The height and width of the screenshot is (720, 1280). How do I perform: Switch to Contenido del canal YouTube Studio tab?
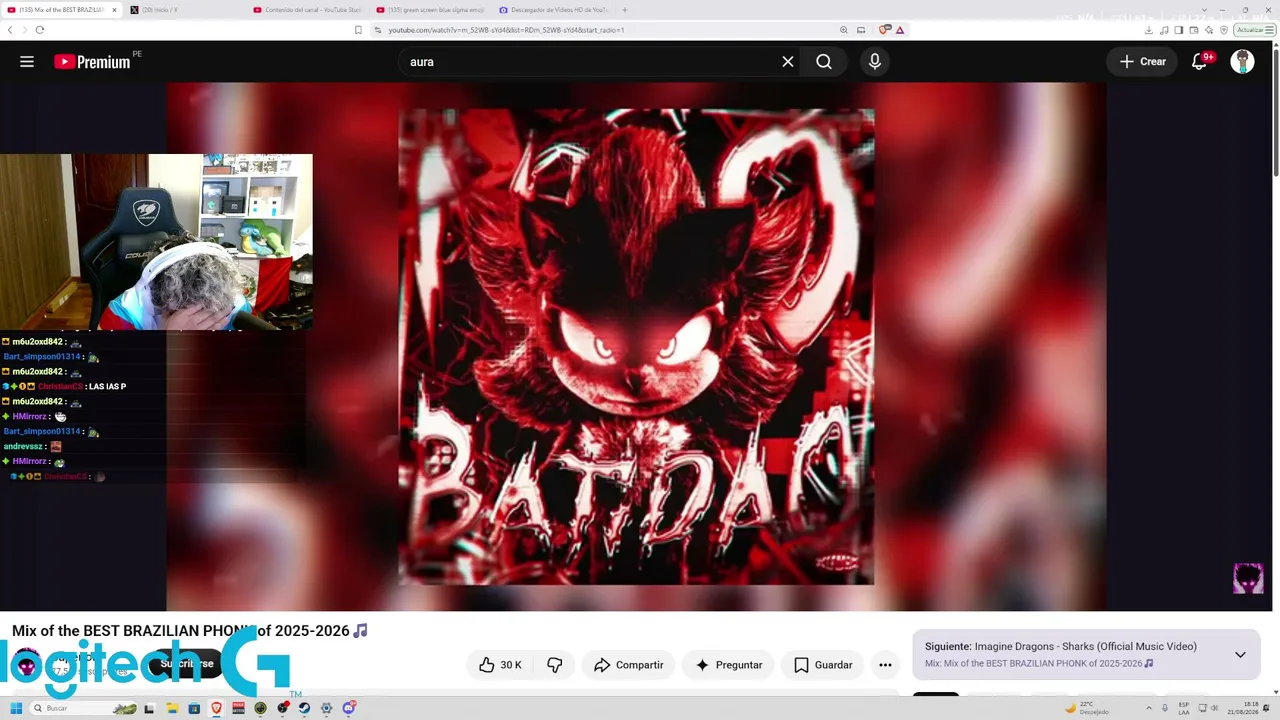(x=307, y=10)
